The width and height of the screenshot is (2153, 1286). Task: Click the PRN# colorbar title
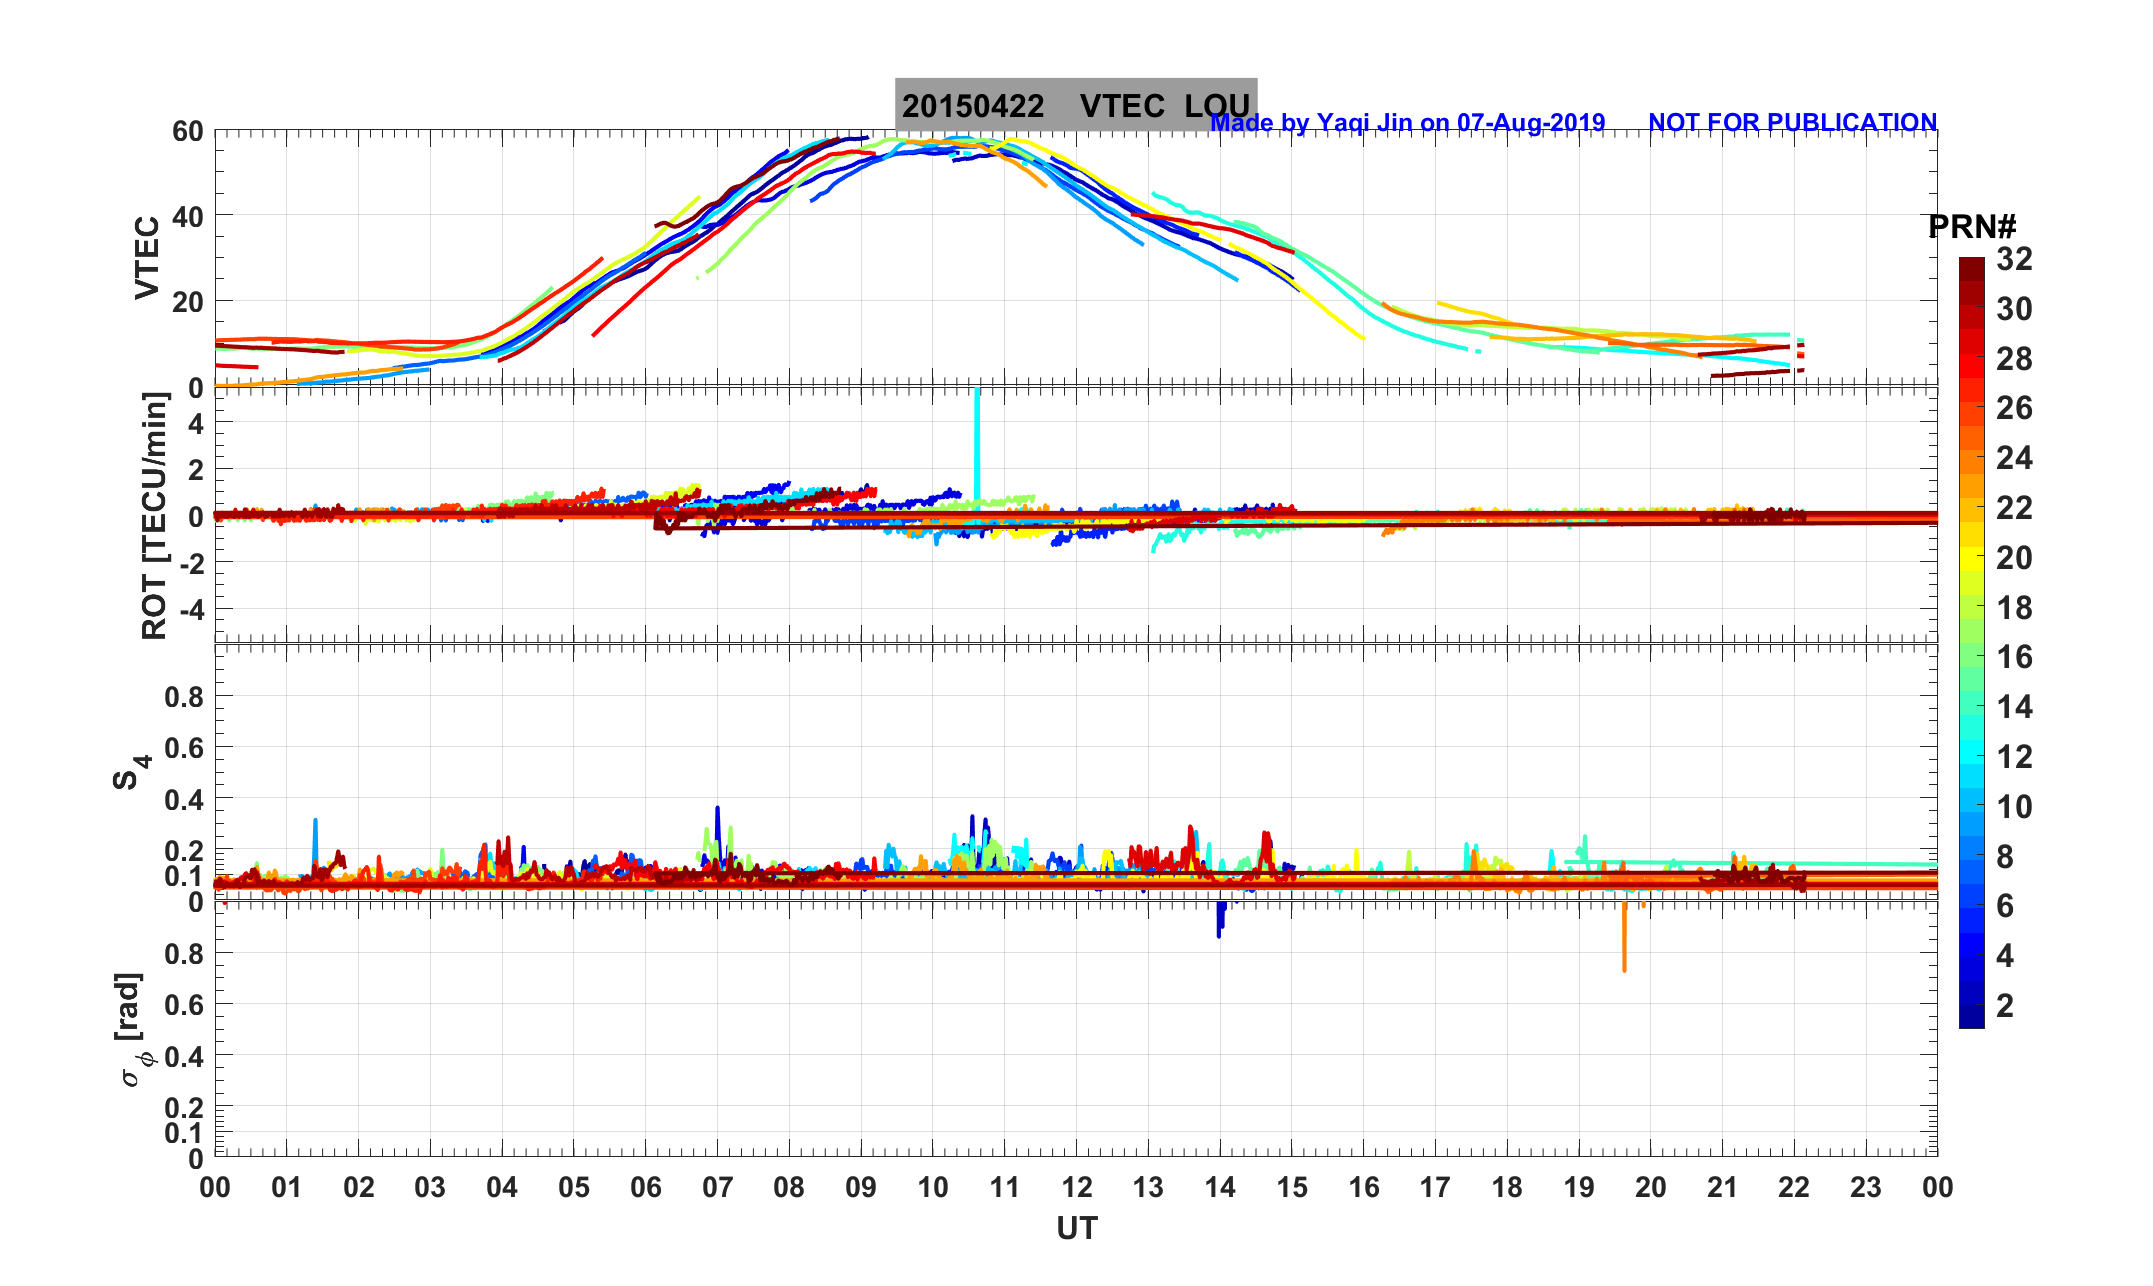pos(1971,227)
